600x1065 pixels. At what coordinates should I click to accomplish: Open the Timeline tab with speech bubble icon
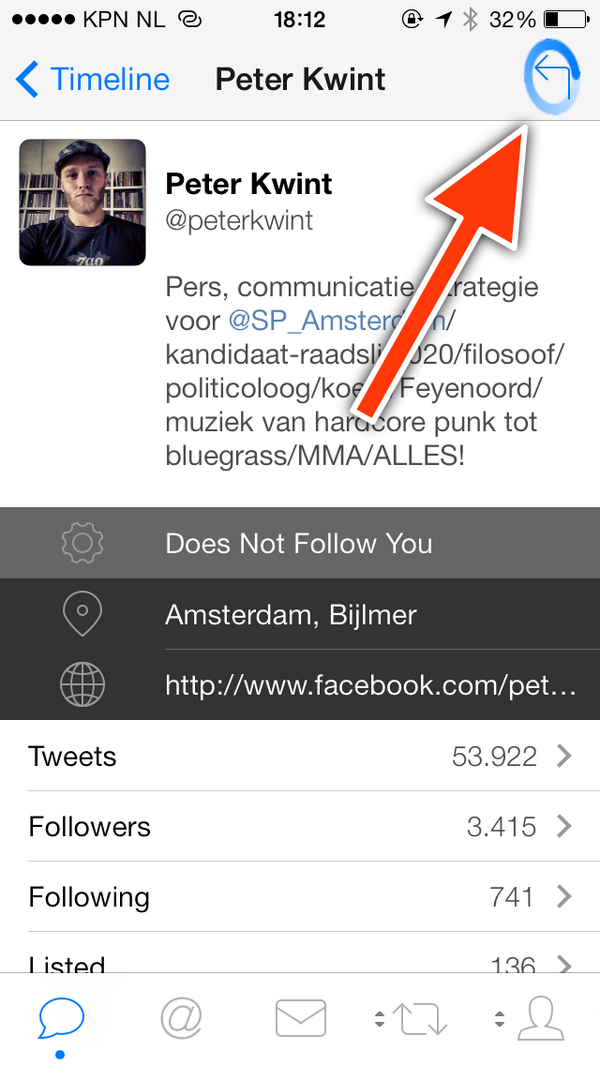[61, 1019]
